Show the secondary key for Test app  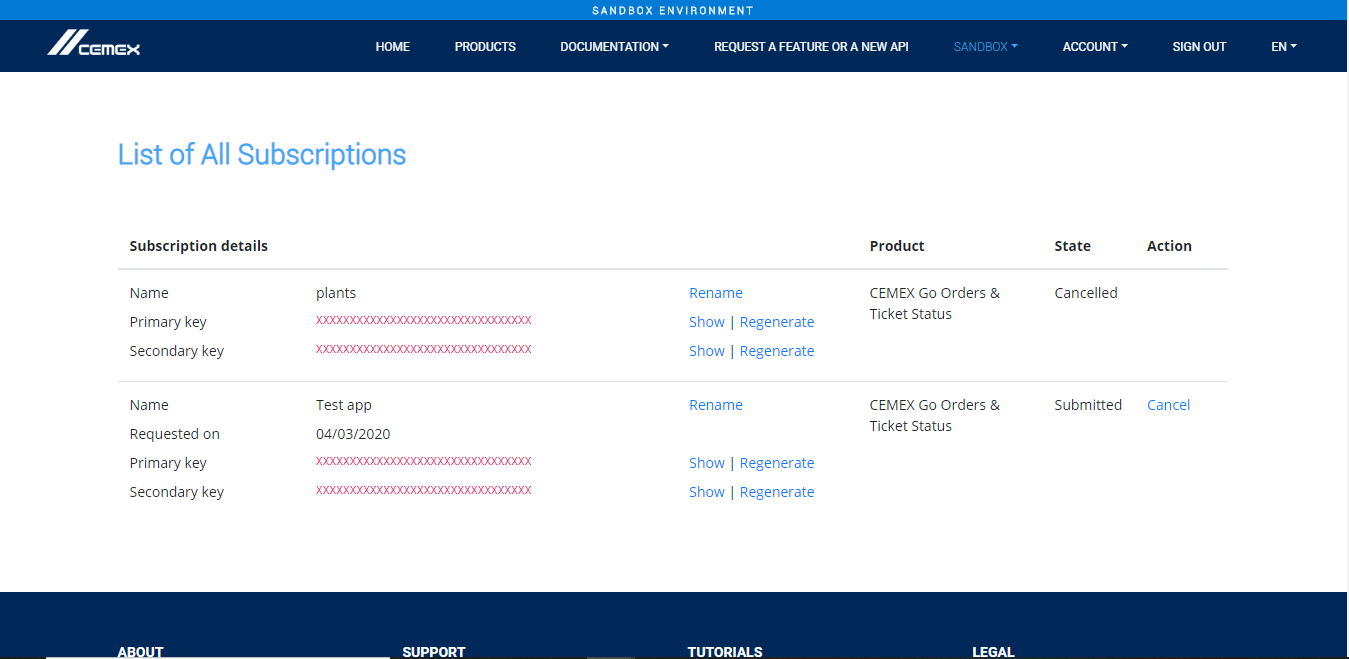point(706,492)
